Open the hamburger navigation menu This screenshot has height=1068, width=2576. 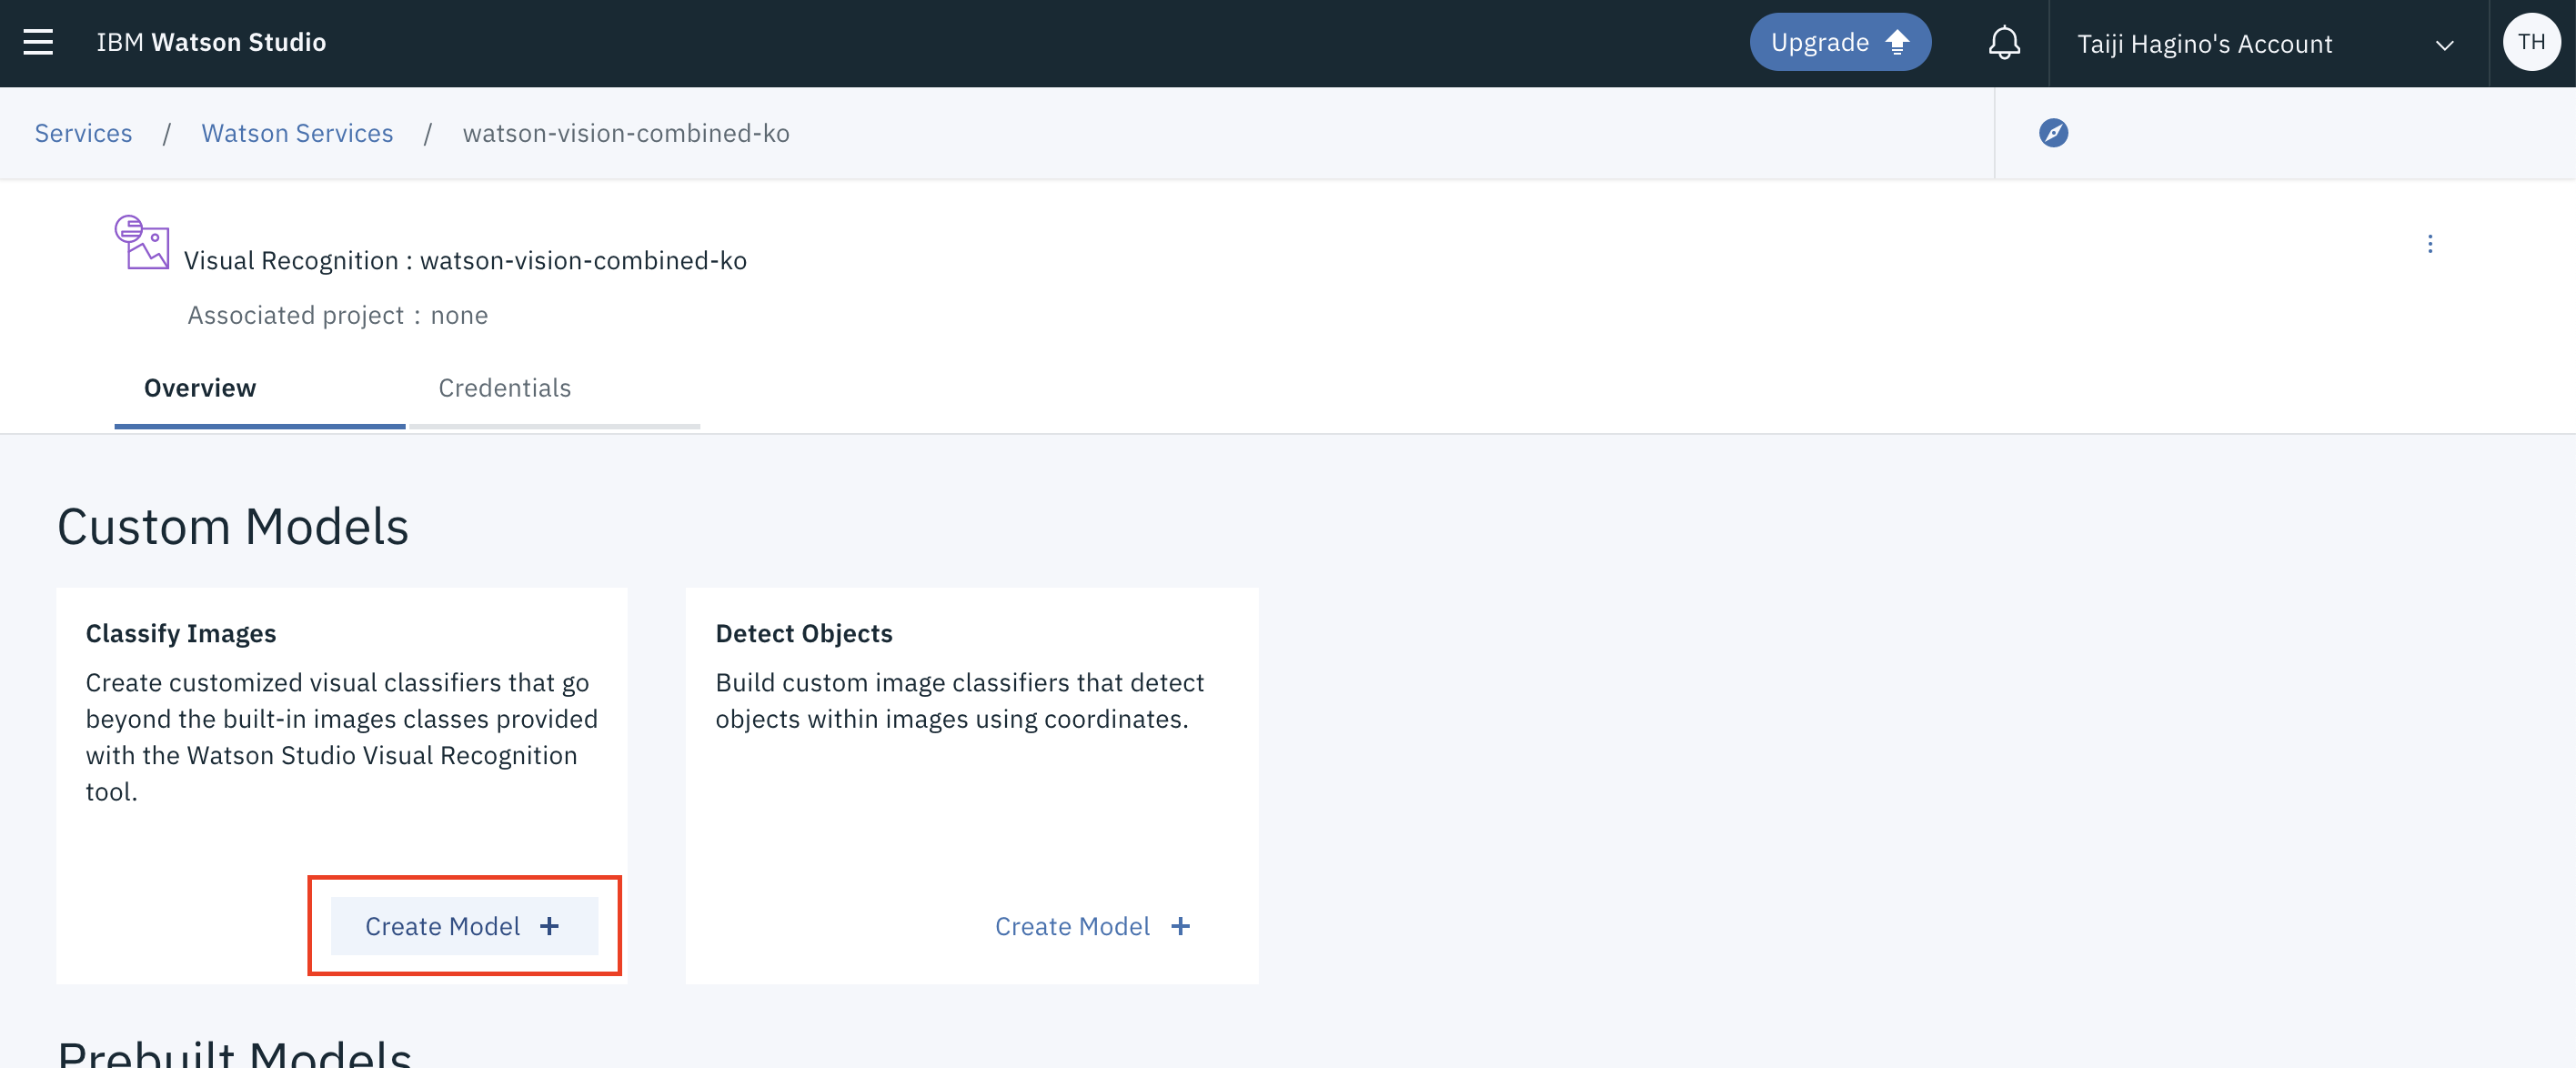coord(38,42)
